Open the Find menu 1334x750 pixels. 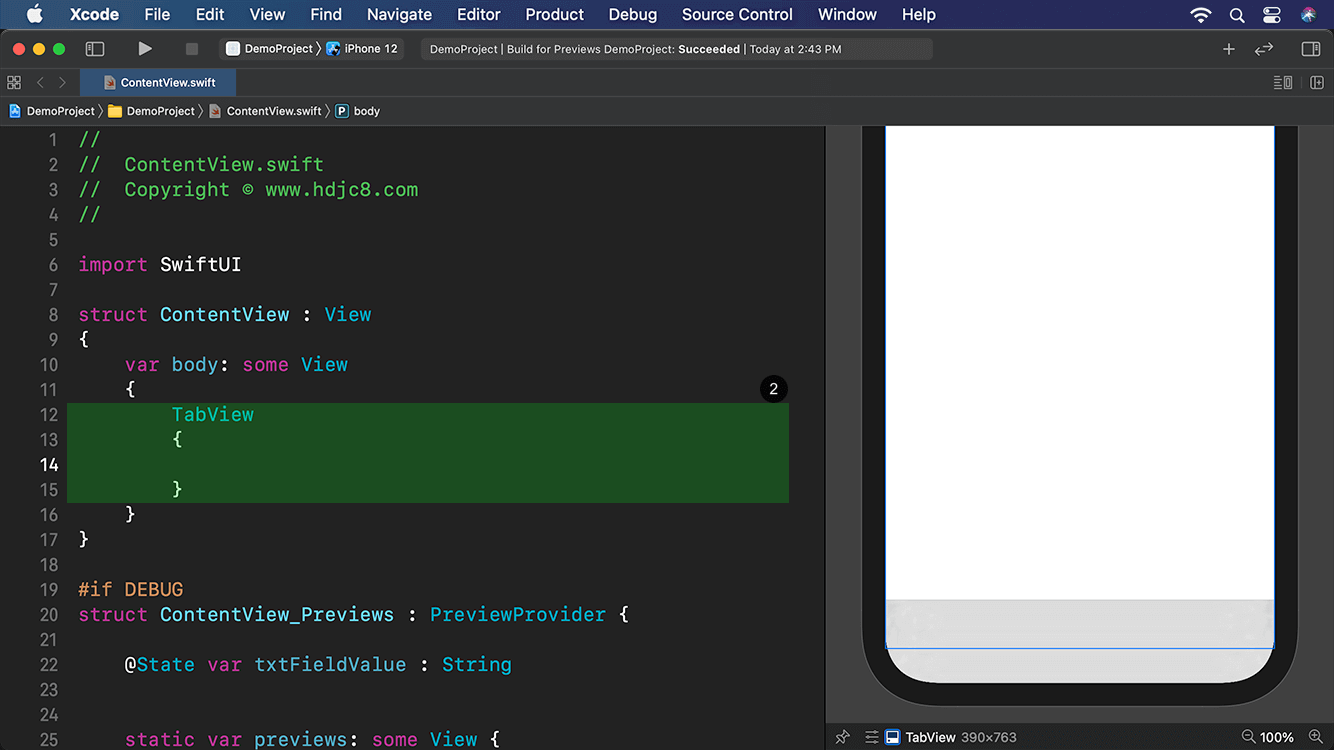tap(326, 14)
